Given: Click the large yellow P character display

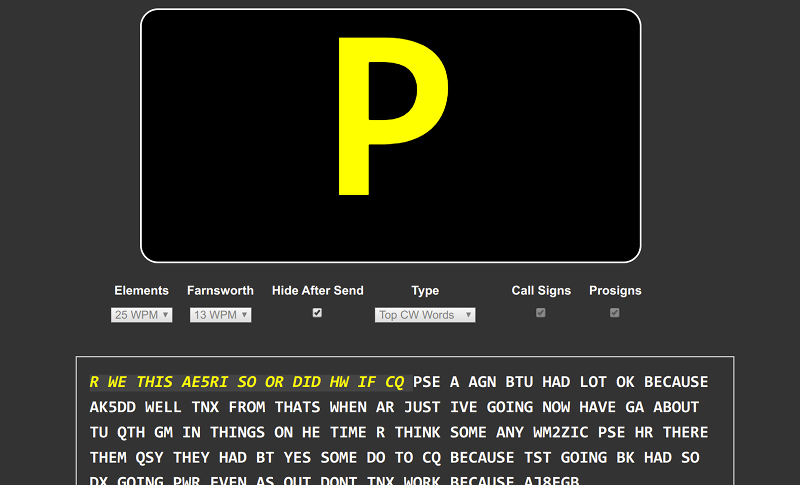Looking at the screenshot, I should (x=390, y=116).
